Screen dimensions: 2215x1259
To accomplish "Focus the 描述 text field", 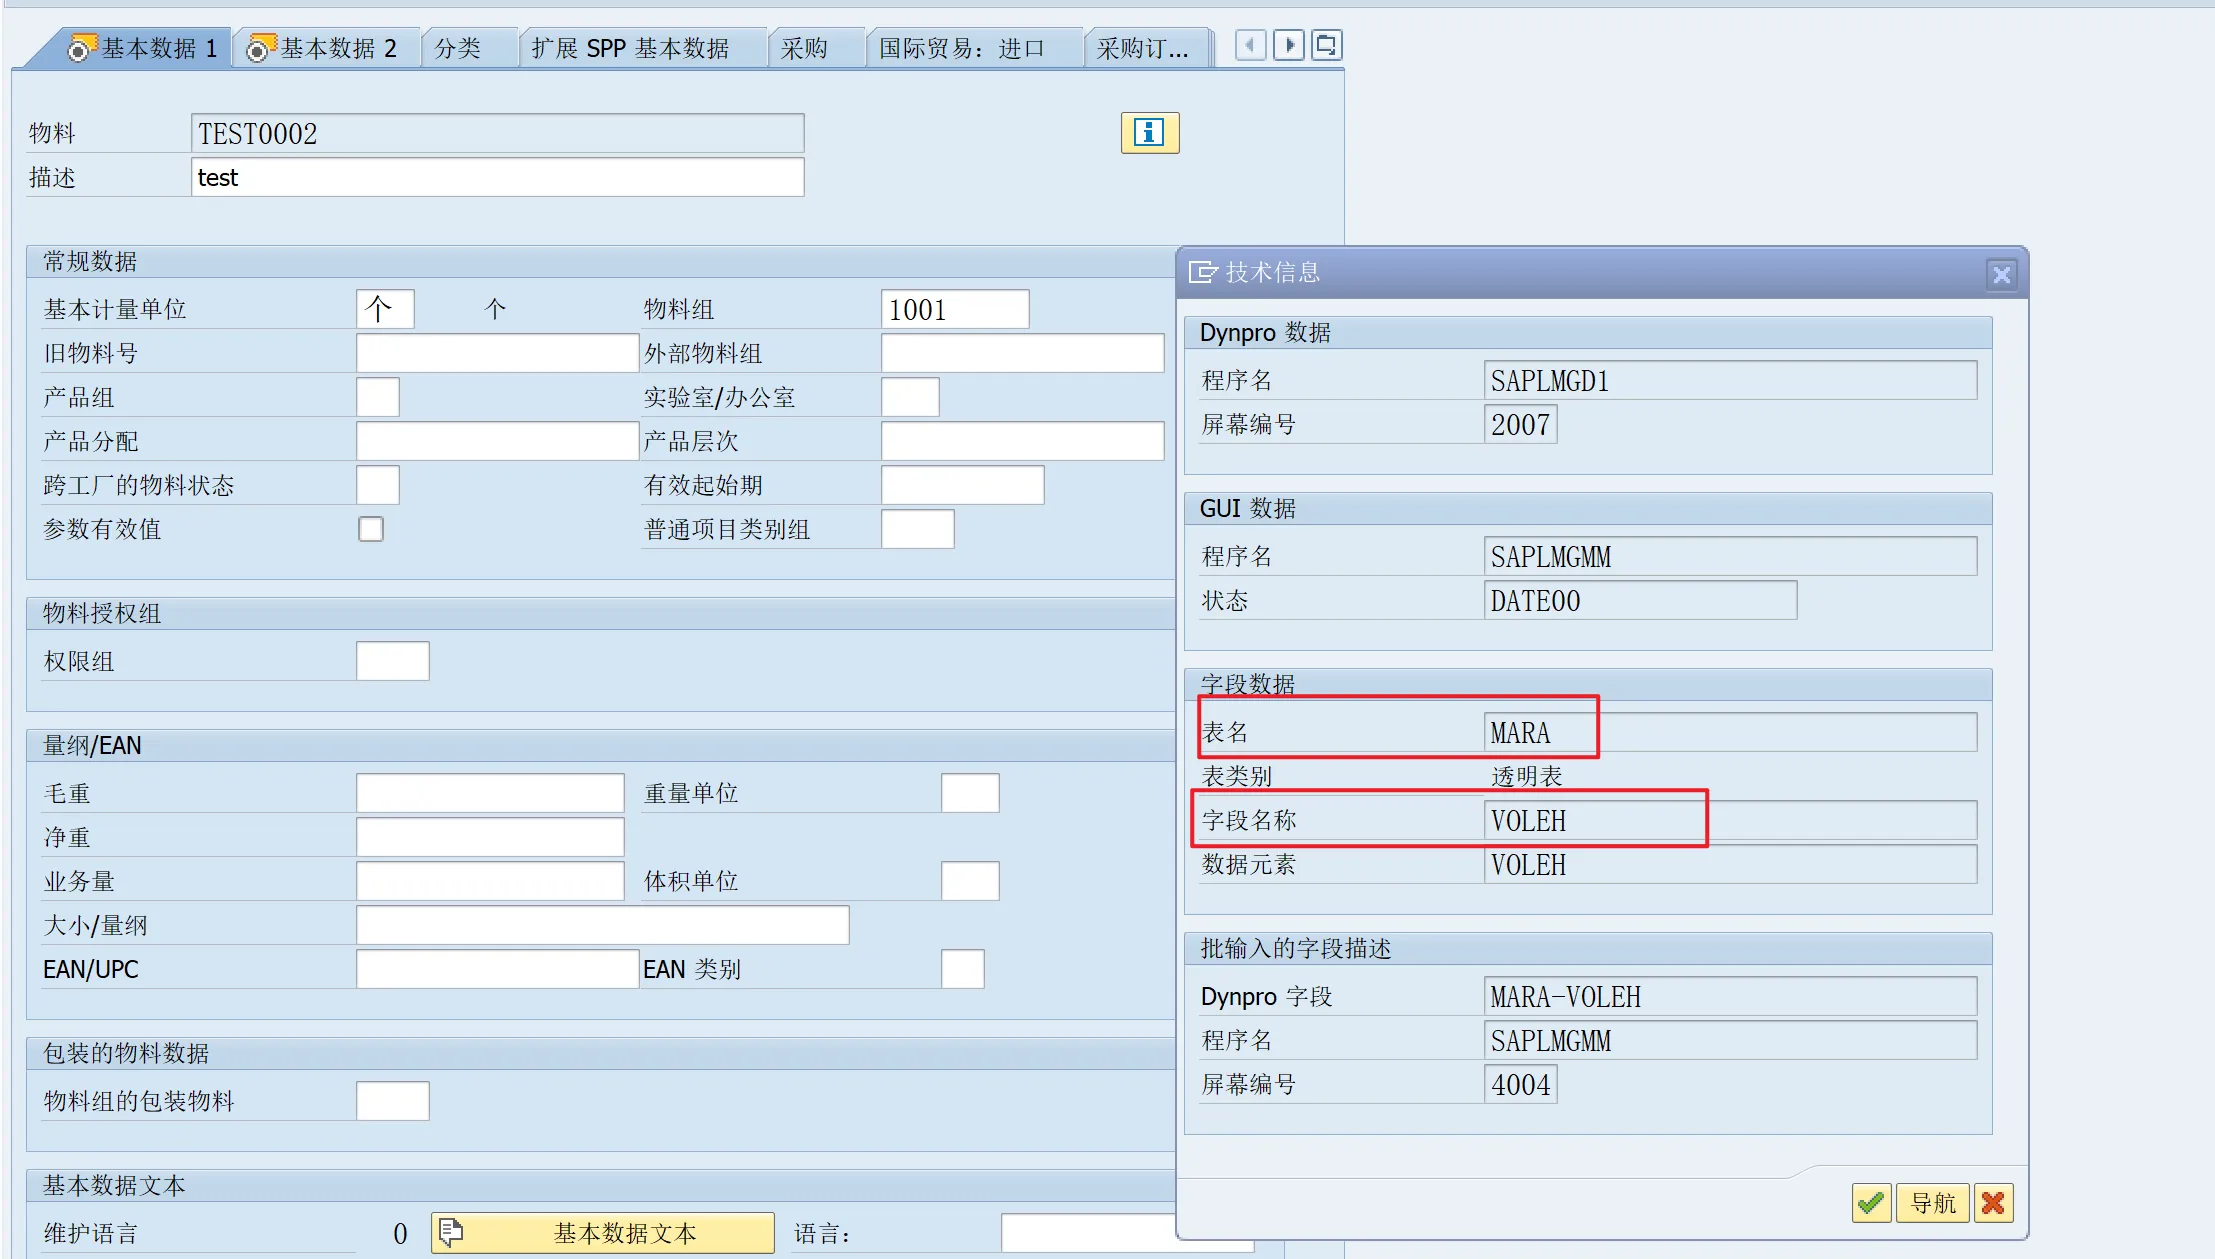I will 497,177.
